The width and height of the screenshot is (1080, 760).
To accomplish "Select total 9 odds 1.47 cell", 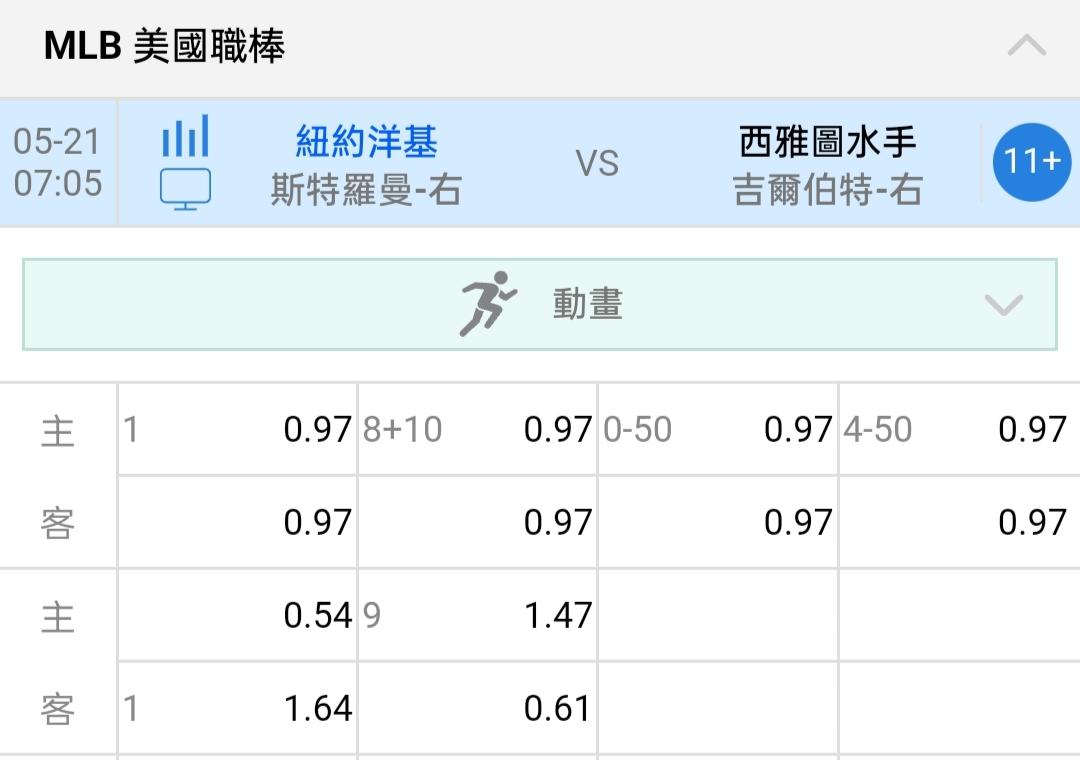I will (x=477, y=615).
